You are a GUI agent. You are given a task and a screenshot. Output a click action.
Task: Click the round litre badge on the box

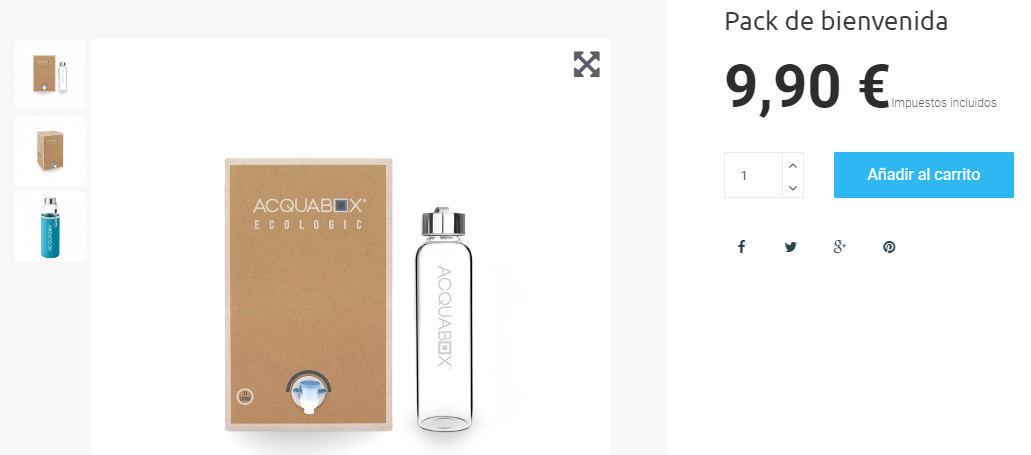tap(245, 397)
